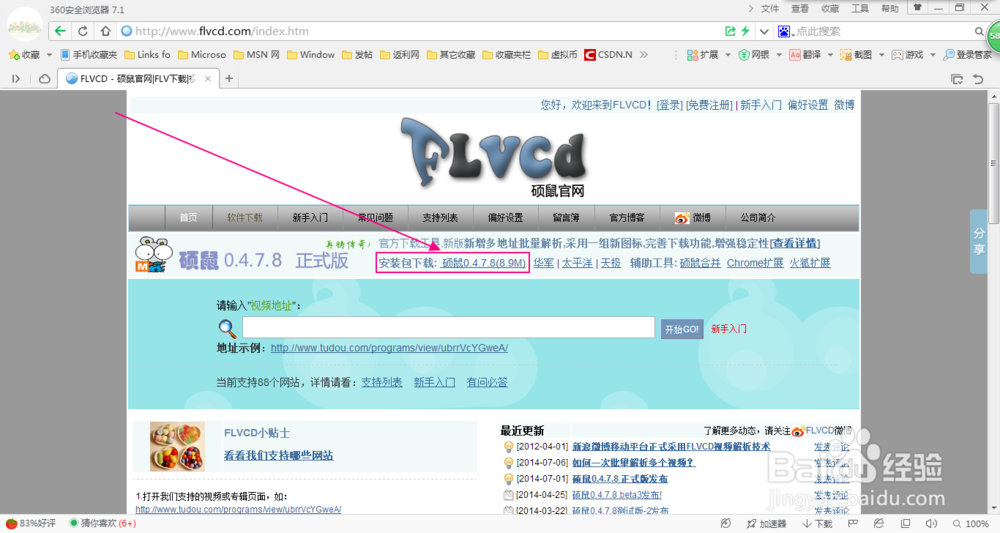Open the Microso bookmark folder

202,55
